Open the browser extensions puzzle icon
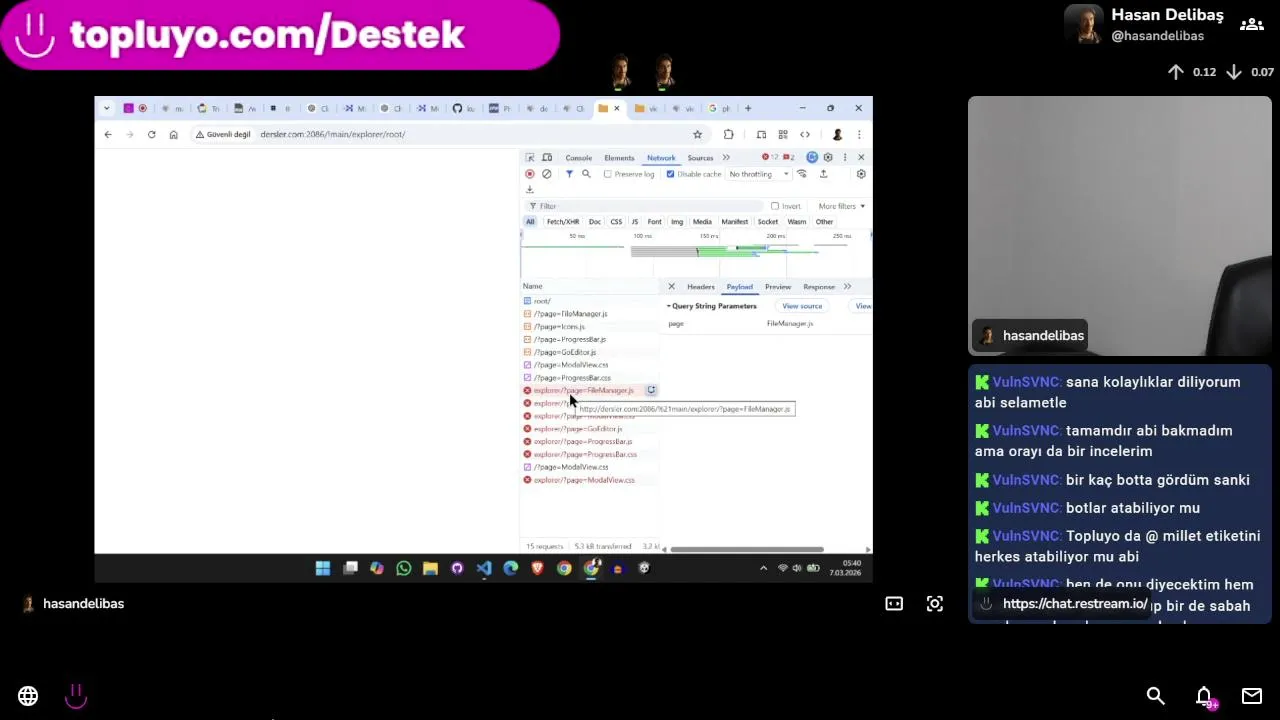 point(728,134)
